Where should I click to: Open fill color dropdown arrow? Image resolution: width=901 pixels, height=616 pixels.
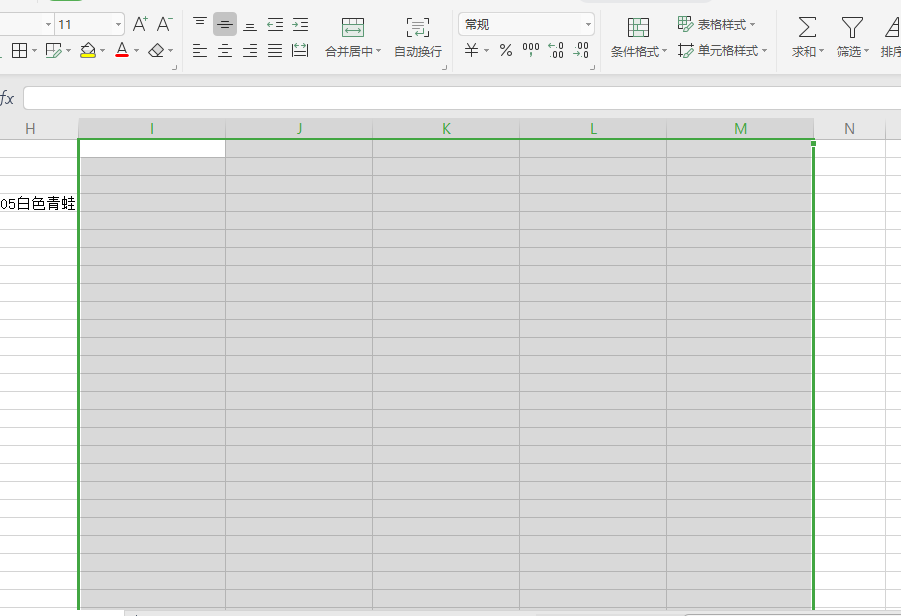tap(102, 51)
